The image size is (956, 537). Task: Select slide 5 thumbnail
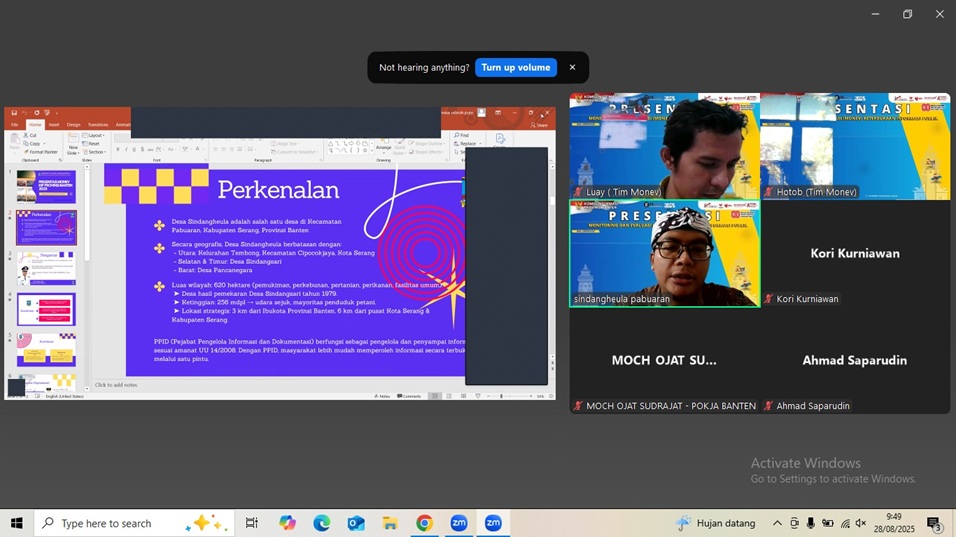(46, 350)
